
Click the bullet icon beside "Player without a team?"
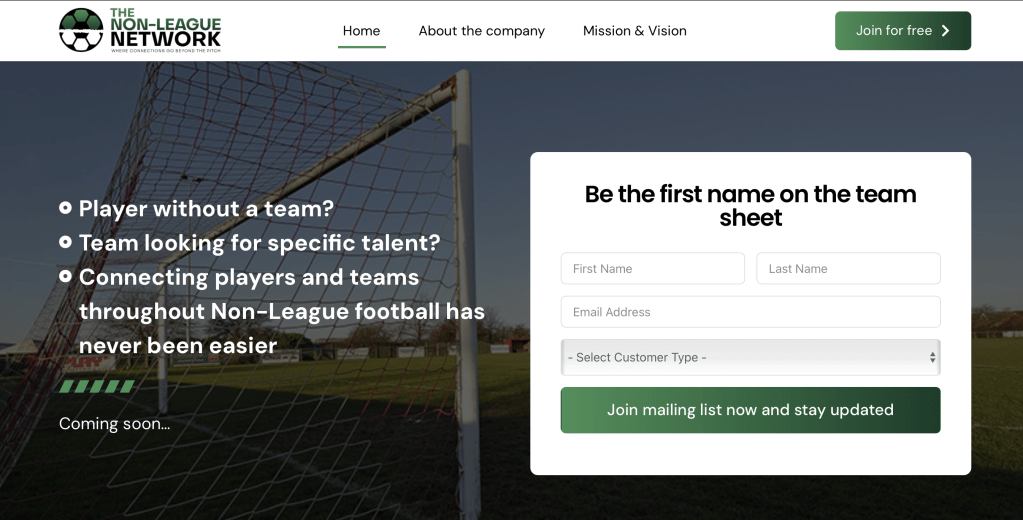pos(66,208)
